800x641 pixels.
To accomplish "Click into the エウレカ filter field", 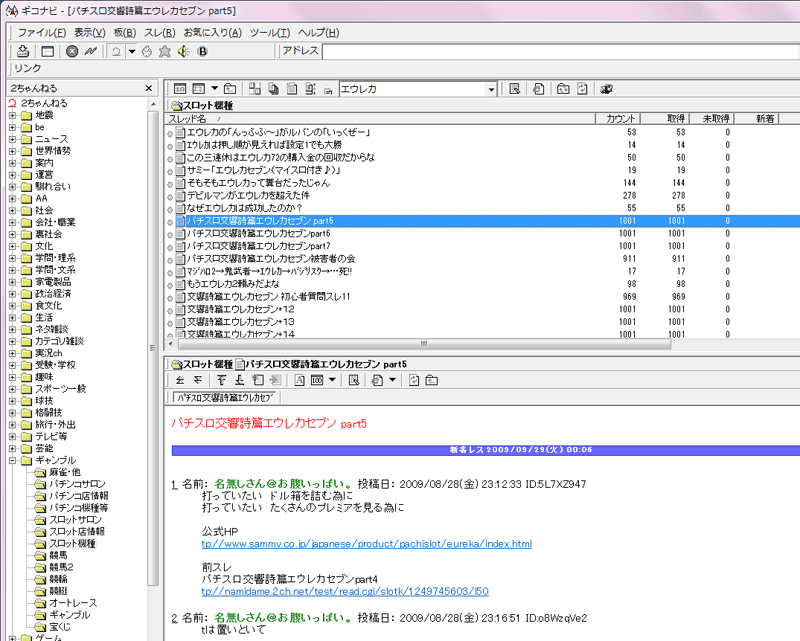I will tap(413, 89).
